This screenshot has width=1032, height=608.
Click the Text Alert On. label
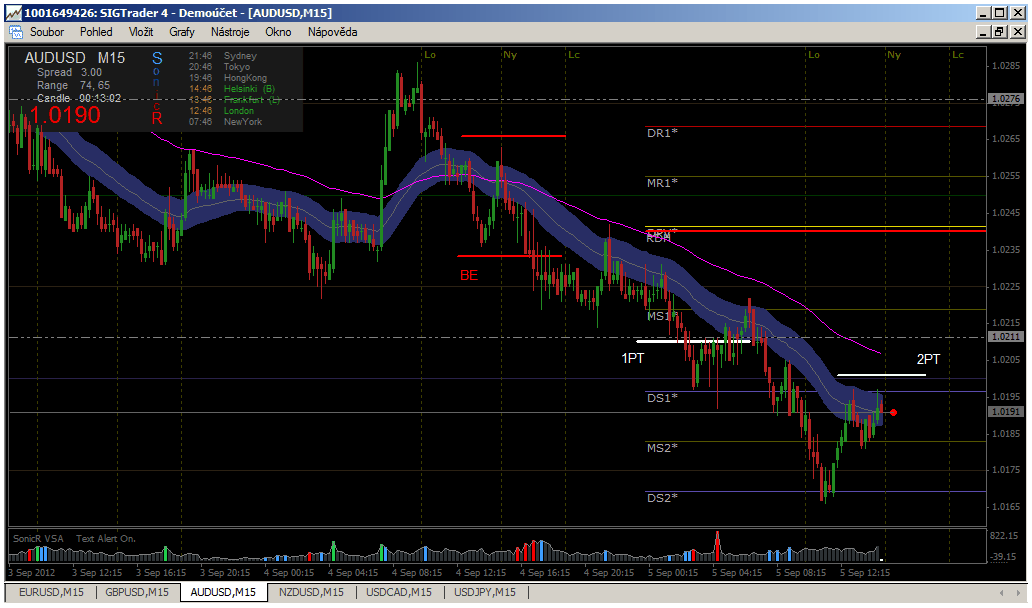[x=105, y=539]
